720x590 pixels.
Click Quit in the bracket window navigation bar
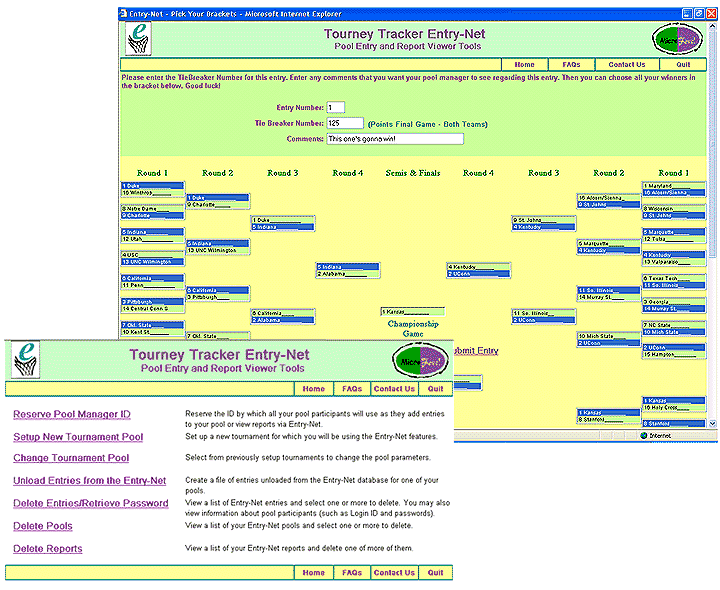coord(683,65)
